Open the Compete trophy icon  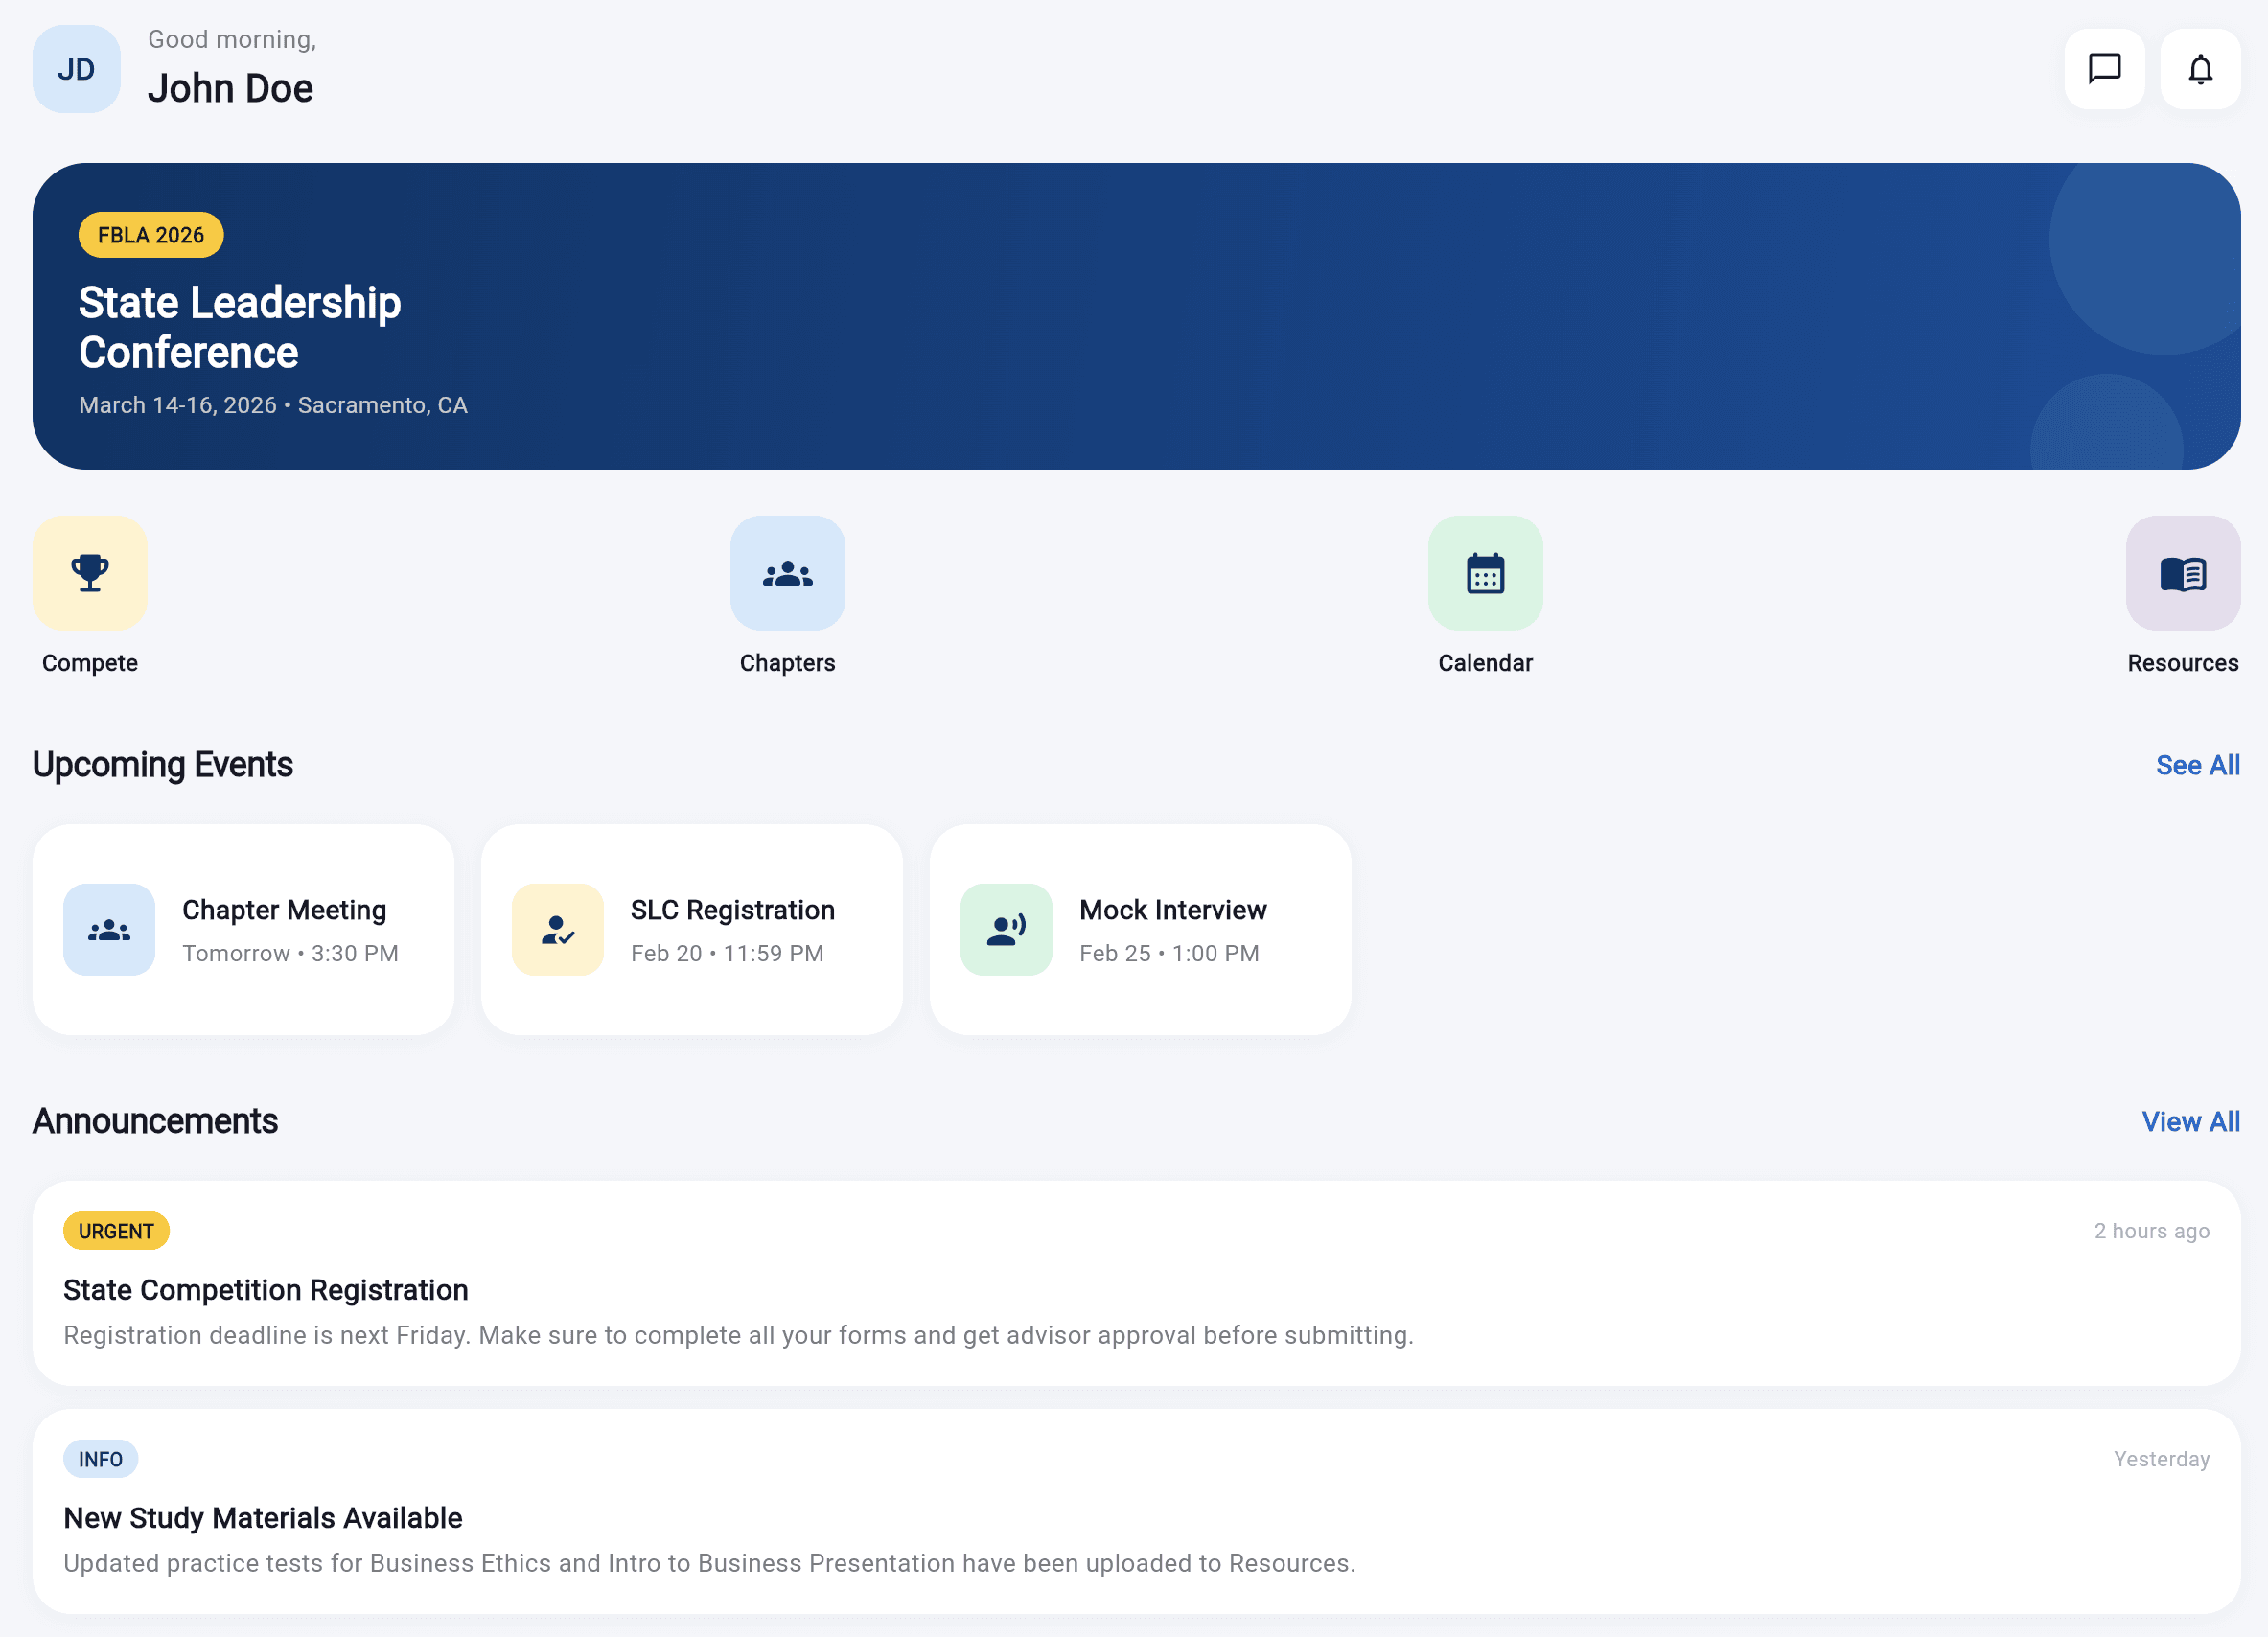(90, 573)
